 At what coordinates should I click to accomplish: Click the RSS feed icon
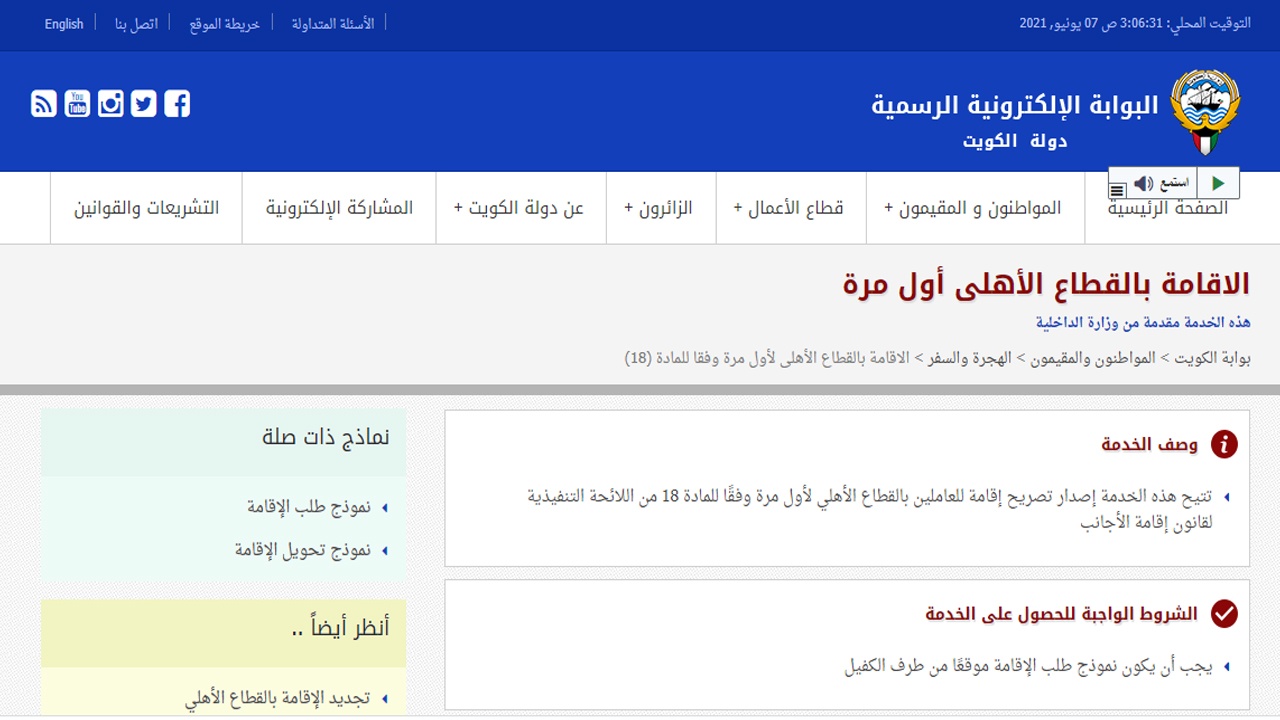pyautogui.click(x=44, y=102)
